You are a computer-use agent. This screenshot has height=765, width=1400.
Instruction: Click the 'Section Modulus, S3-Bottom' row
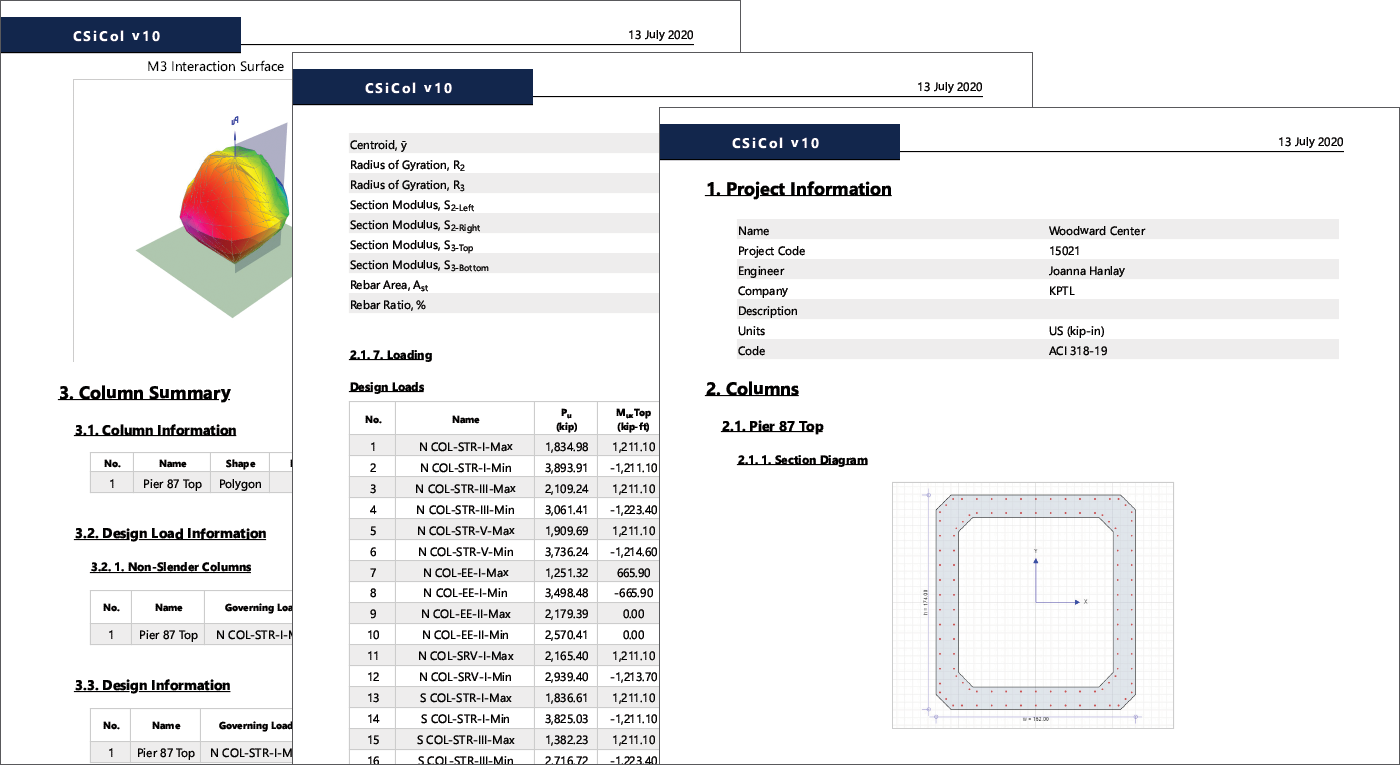(504, 265)
